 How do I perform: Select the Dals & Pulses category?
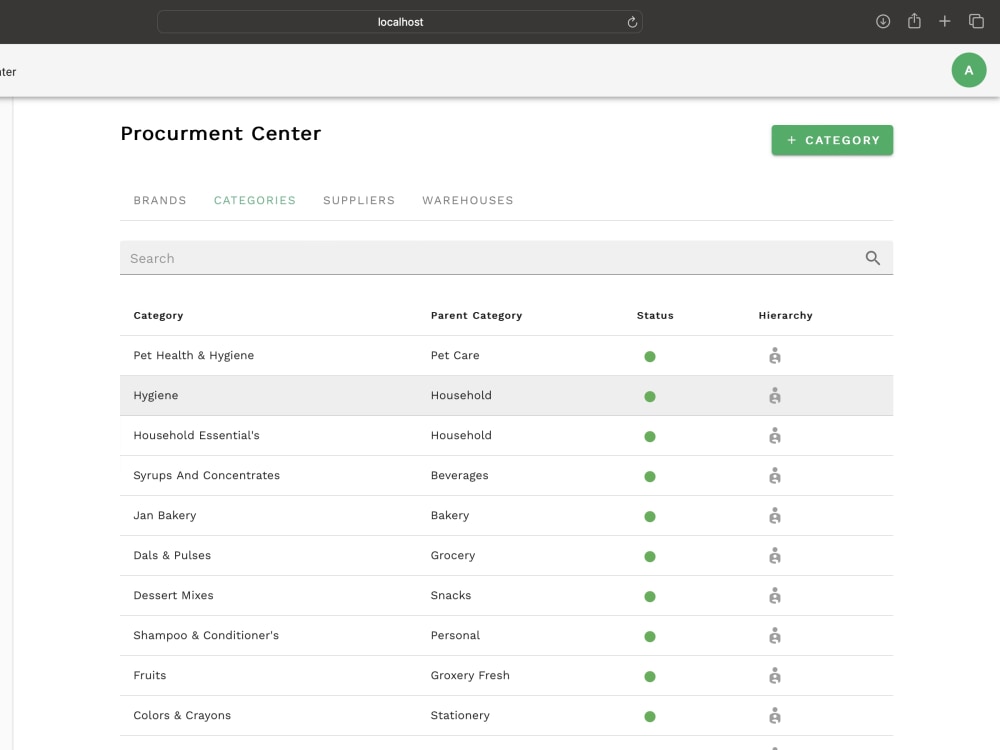tap(172, 555)
